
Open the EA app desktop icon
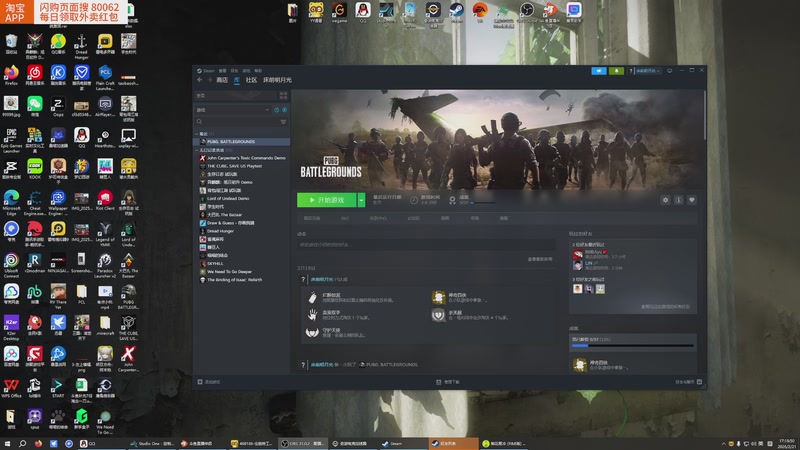480,12
